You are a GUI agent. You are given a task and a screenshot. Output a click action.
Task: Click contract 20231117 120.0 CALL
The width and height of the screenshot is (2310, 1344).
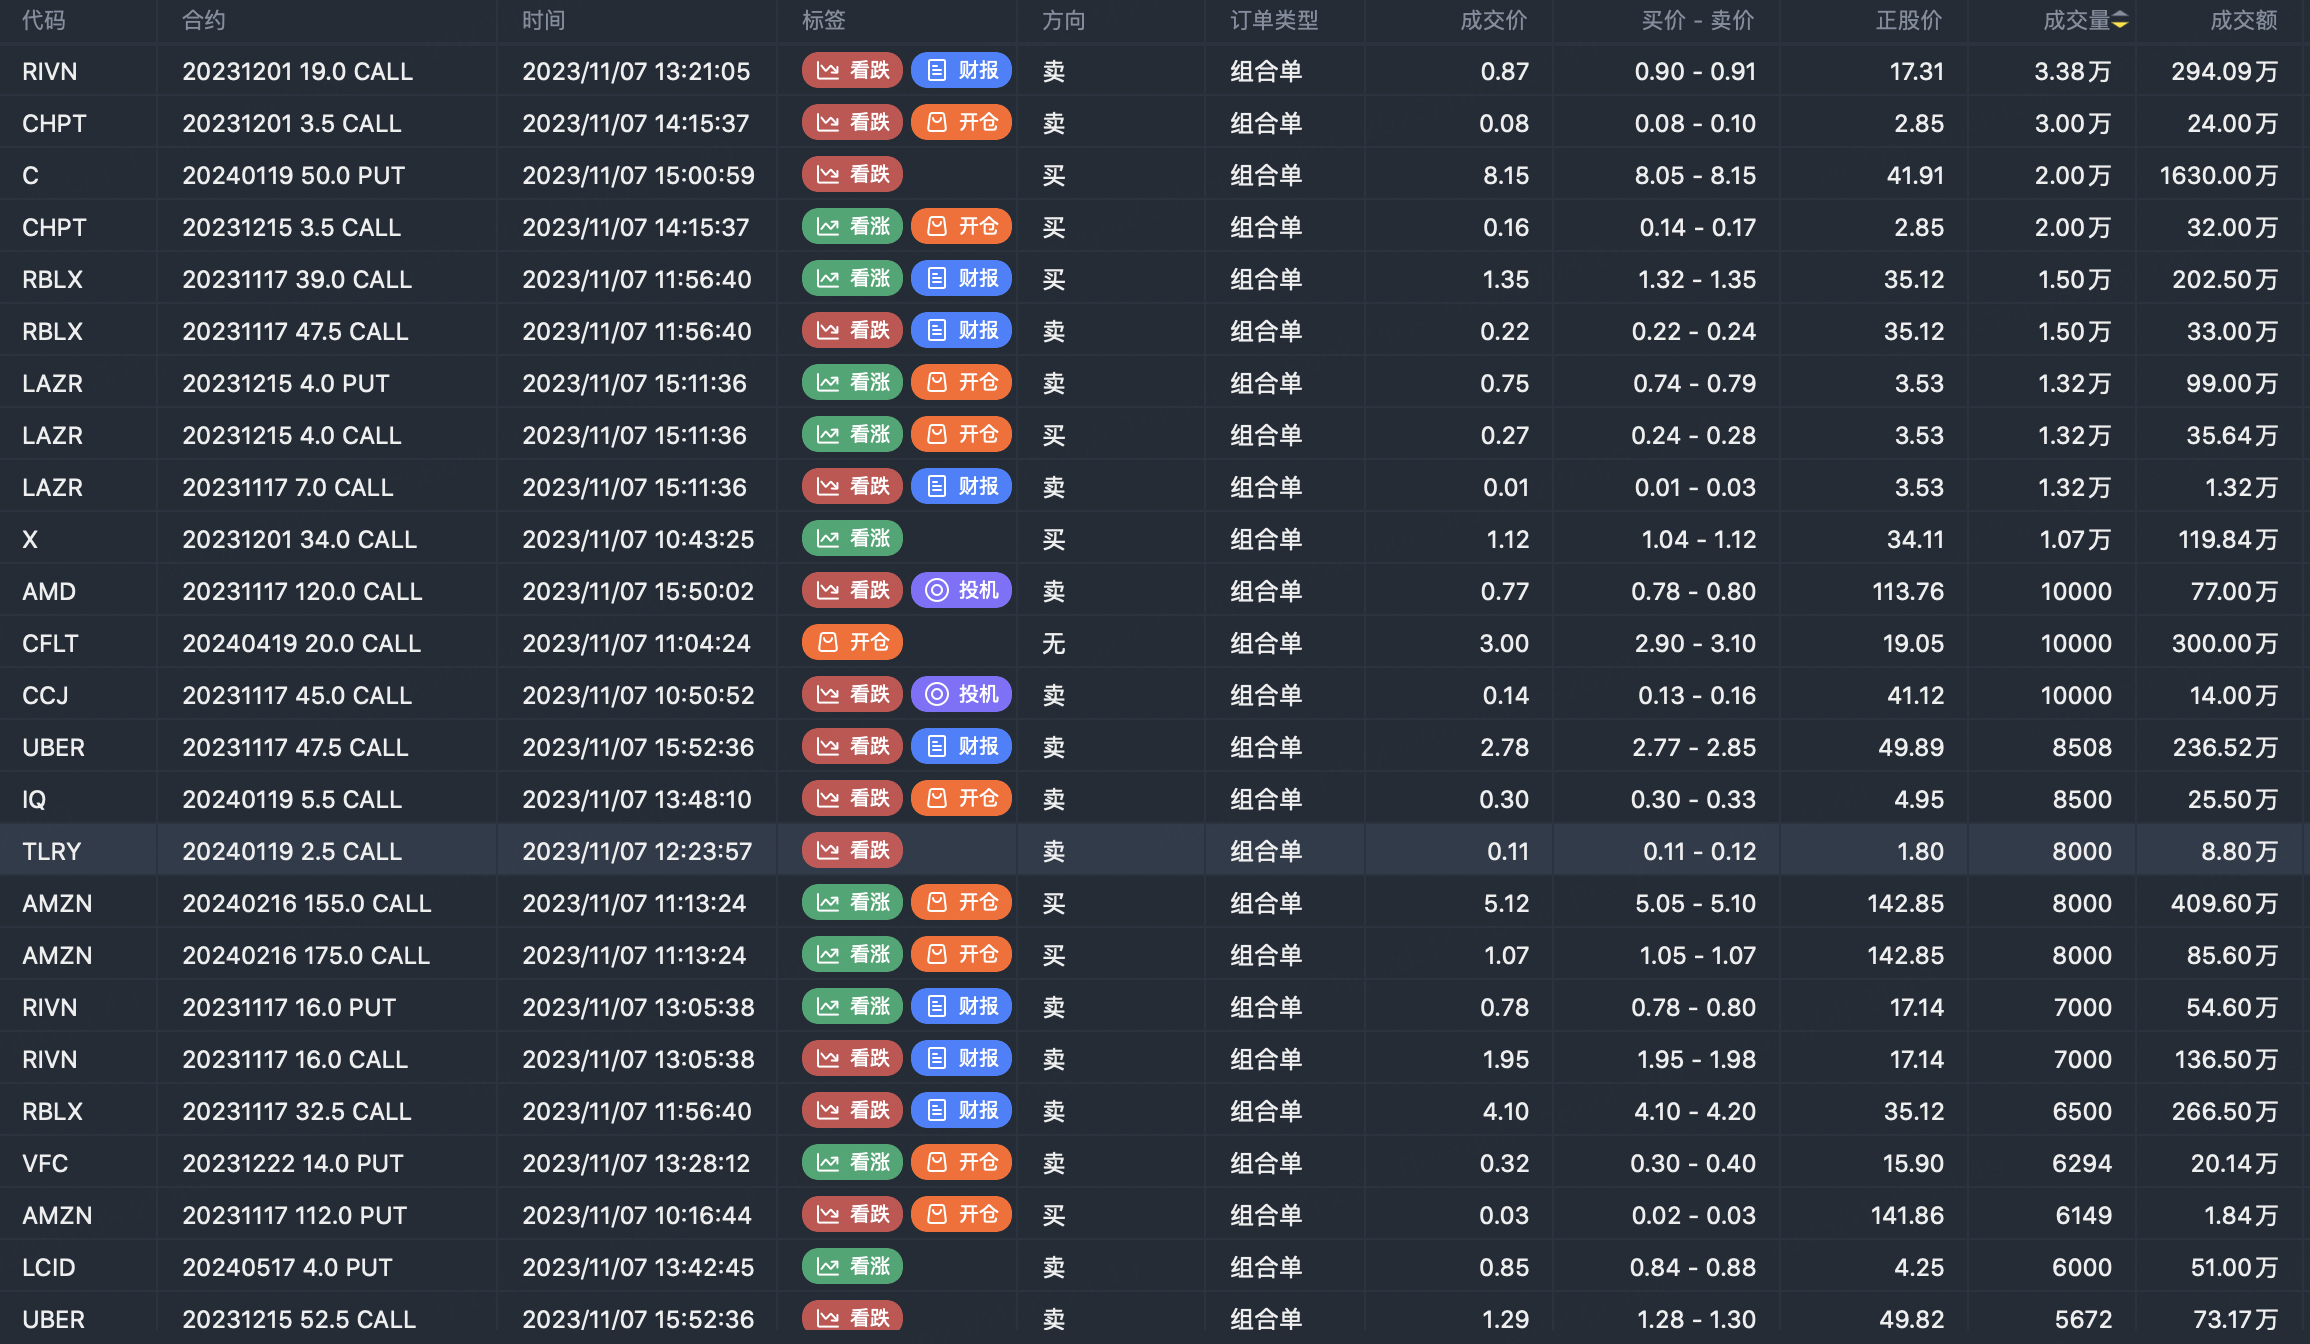click(303, 592)
